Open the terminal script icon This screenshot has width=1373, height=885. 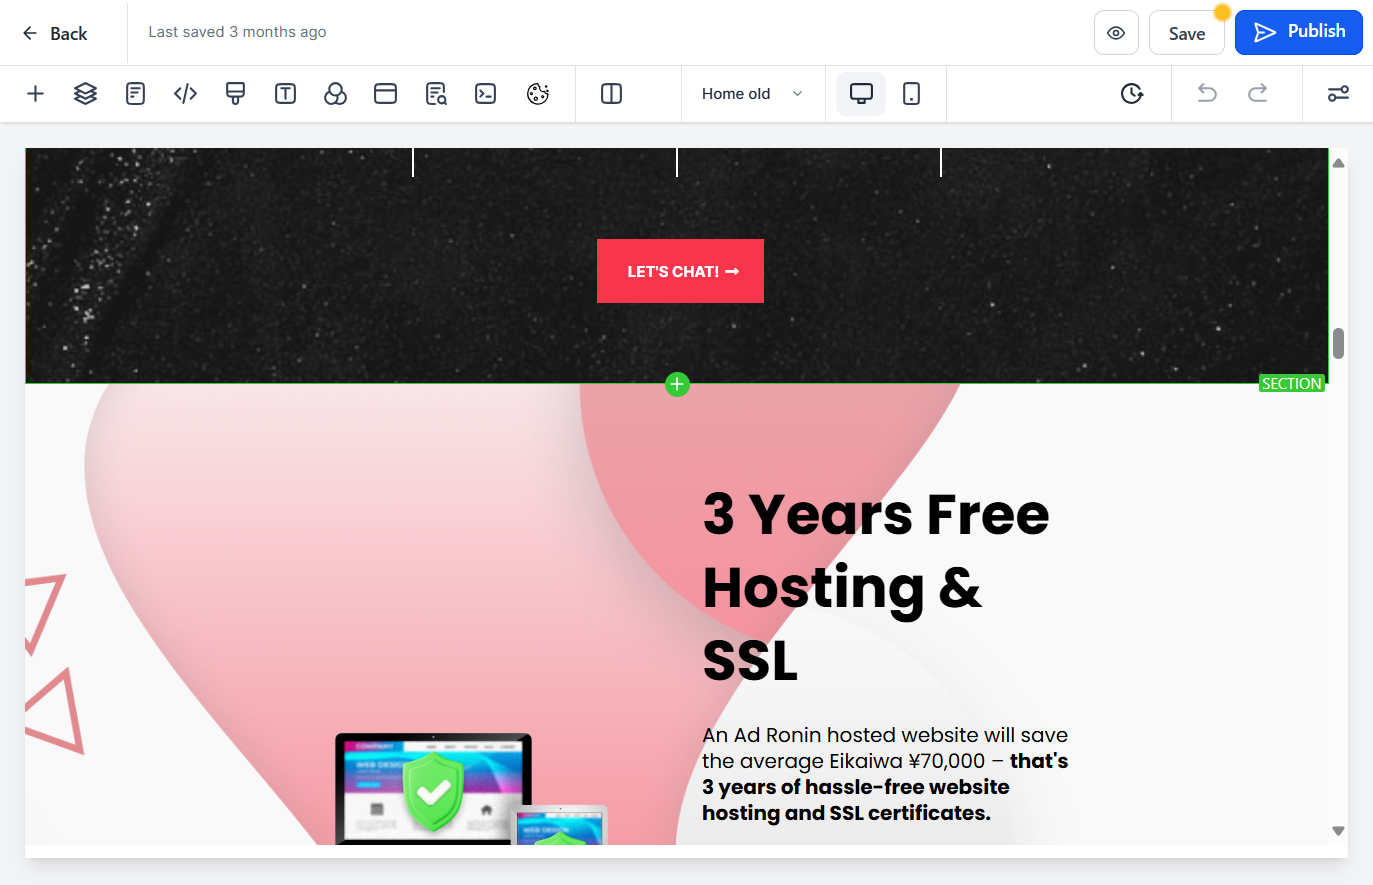(486, 94)
